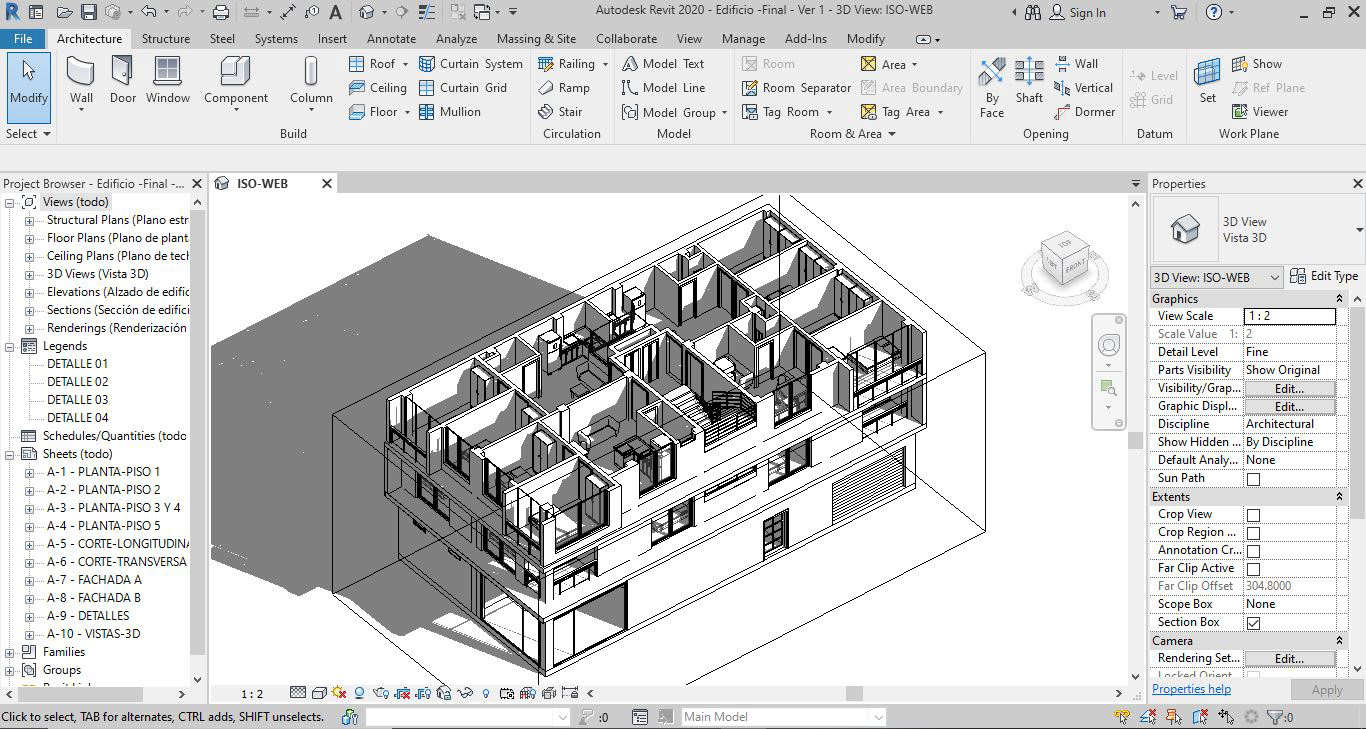
Task: Click Edit Type in Properties panel
Action: click(x=1324, y=277)
